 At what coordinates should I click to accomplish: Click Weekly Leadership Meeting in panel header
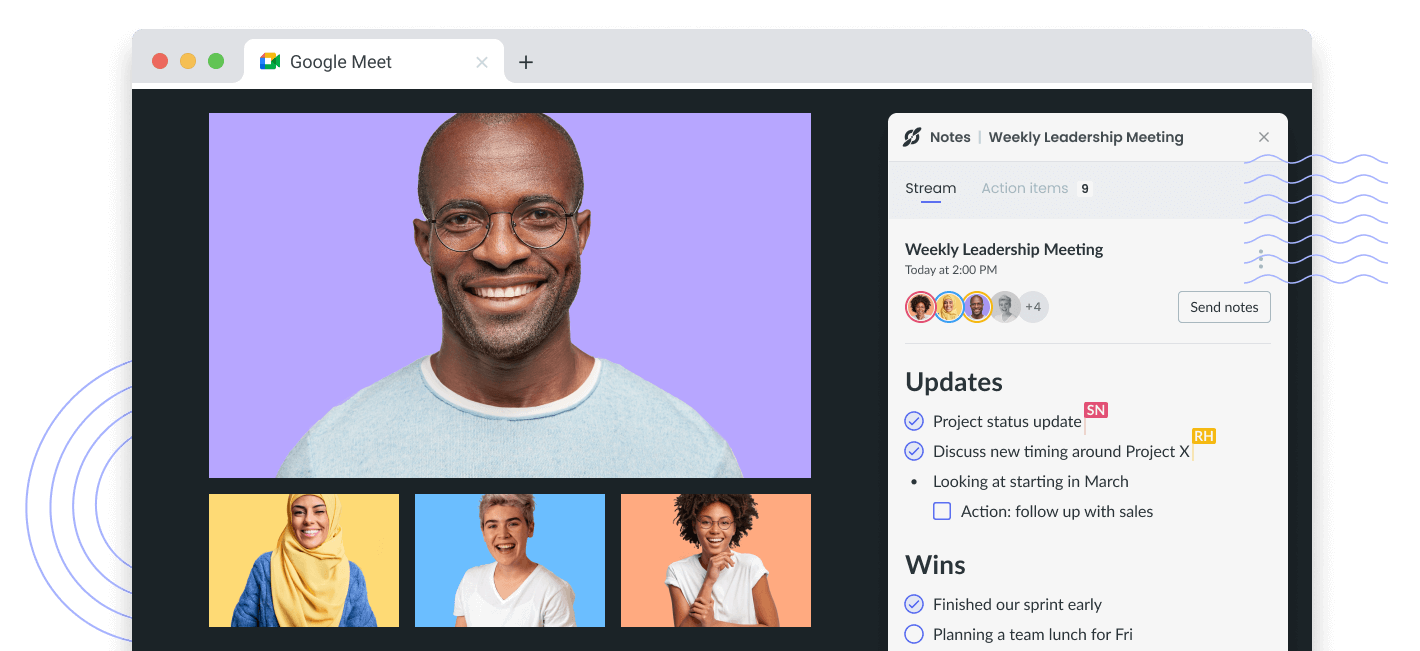click(x=1086, y=137)
